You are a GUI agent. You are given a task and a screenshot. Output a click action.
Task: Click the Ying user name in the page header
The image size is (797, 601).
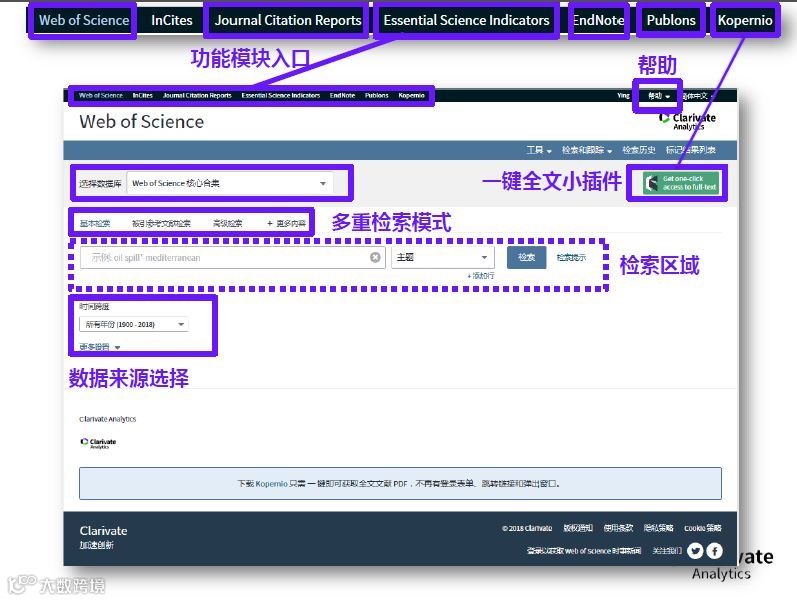click(623, 96)
